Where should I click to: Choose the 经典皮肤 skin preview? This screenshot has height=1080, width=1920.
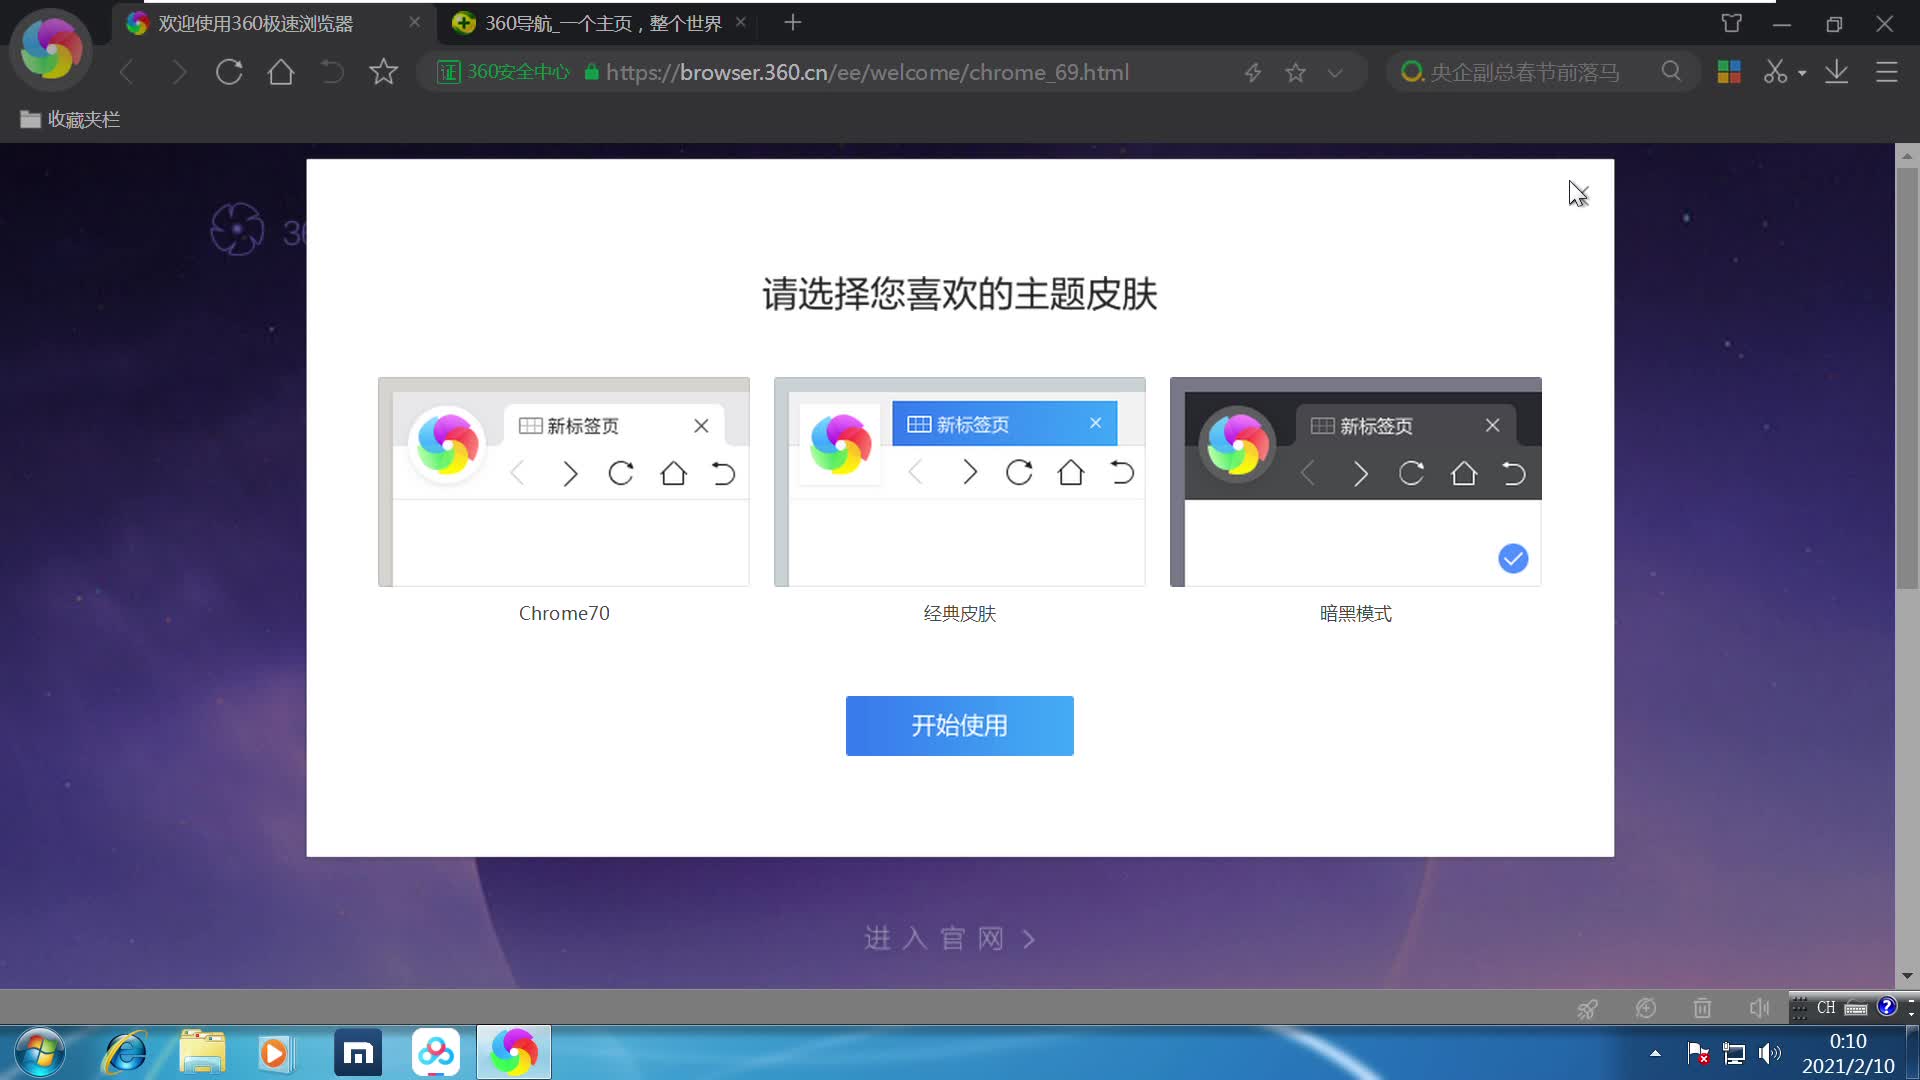pos(959,482)
